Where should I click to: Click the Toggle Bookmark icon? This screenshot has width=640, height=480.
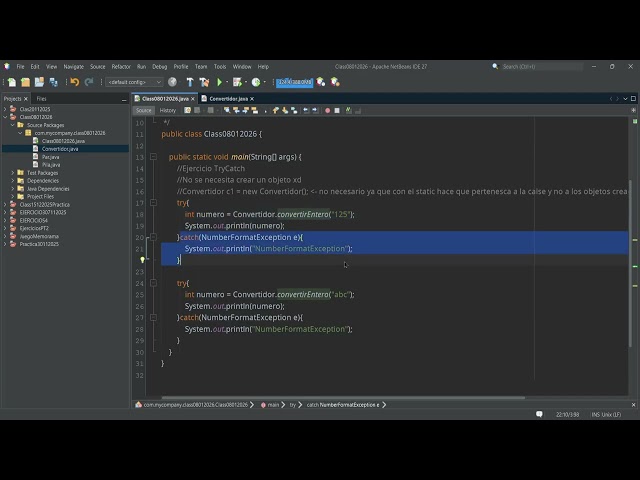click(x=294, y=110)
